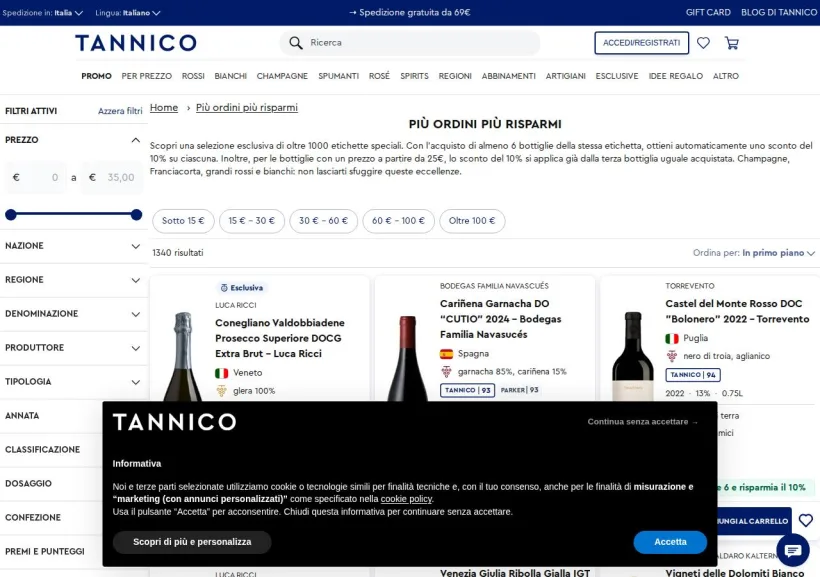Select the 60 € - 100 € price chip
The image size is (820, 577).
coord(398,221)
